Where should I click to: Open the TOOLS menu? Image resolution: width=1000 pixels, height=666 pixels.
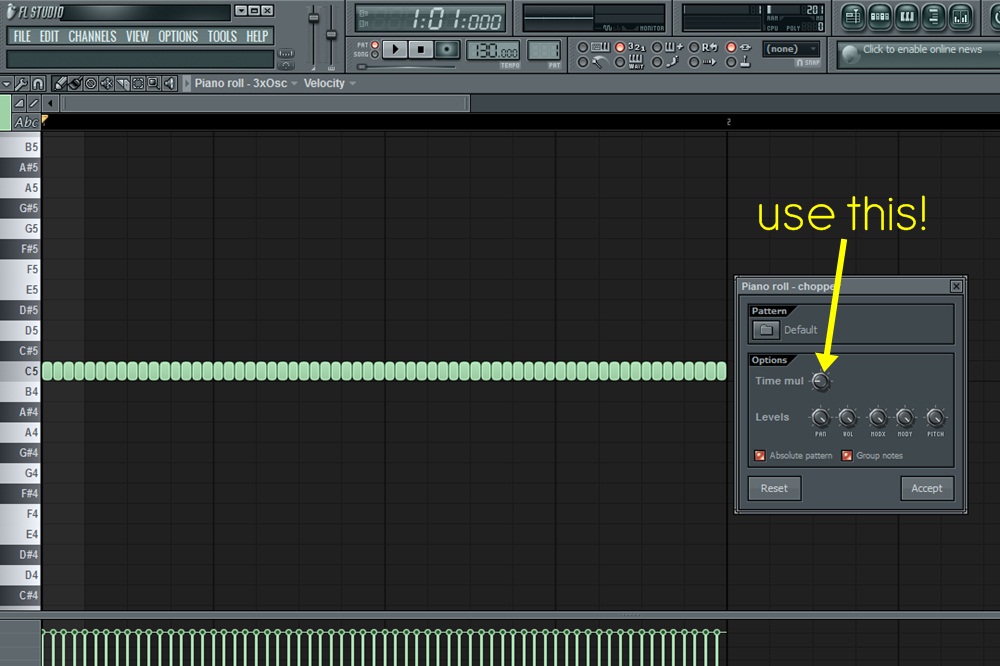(222, 36)
